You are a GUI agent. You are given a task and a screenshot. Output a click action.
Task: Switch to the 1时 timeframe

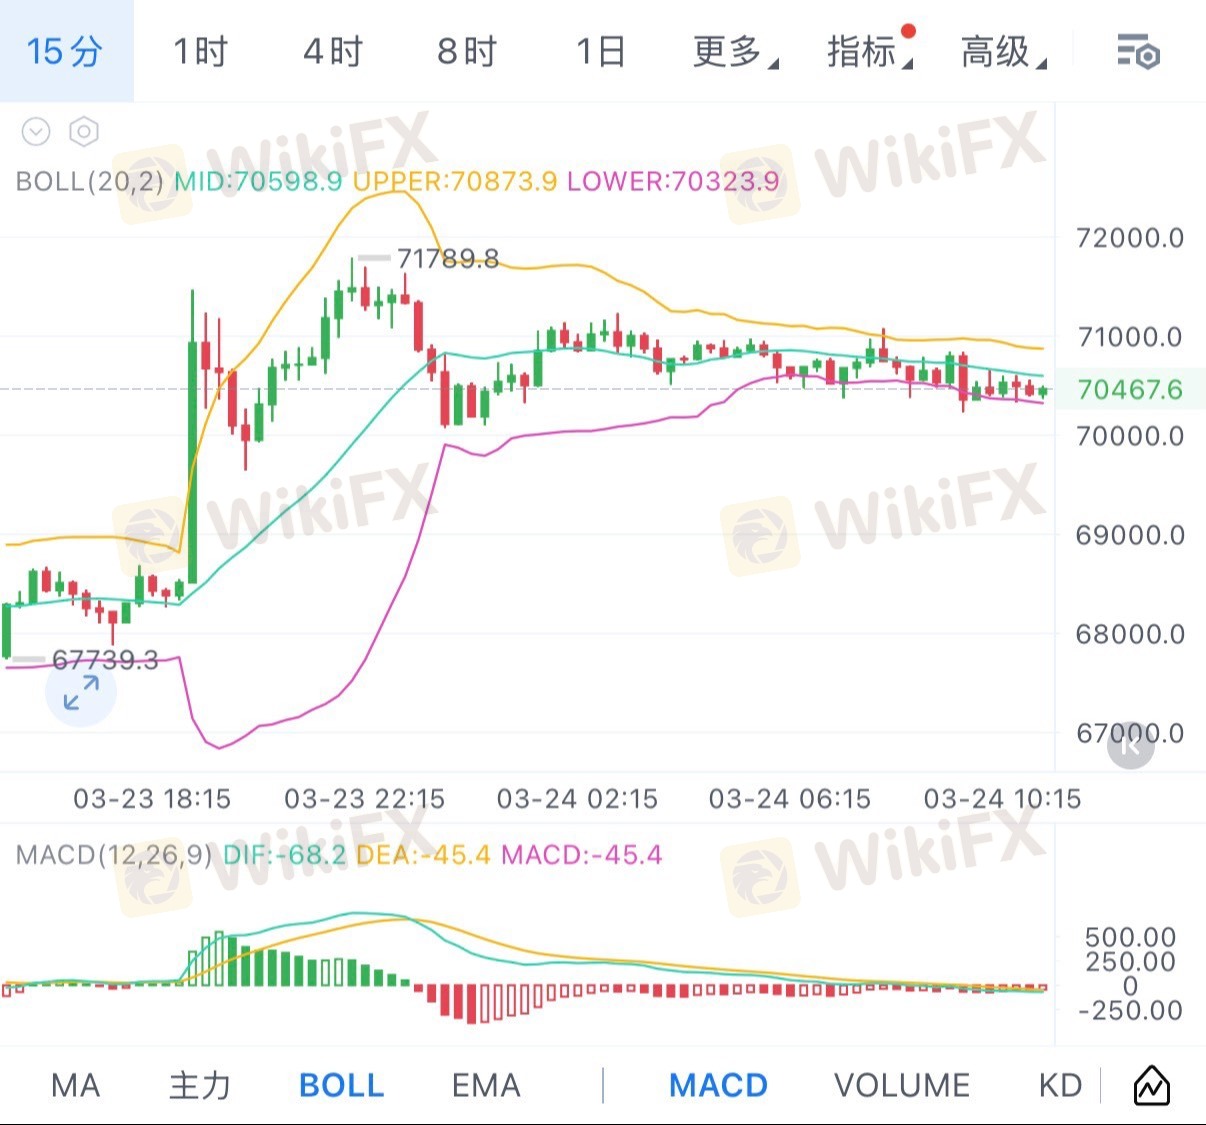(200, 51)
